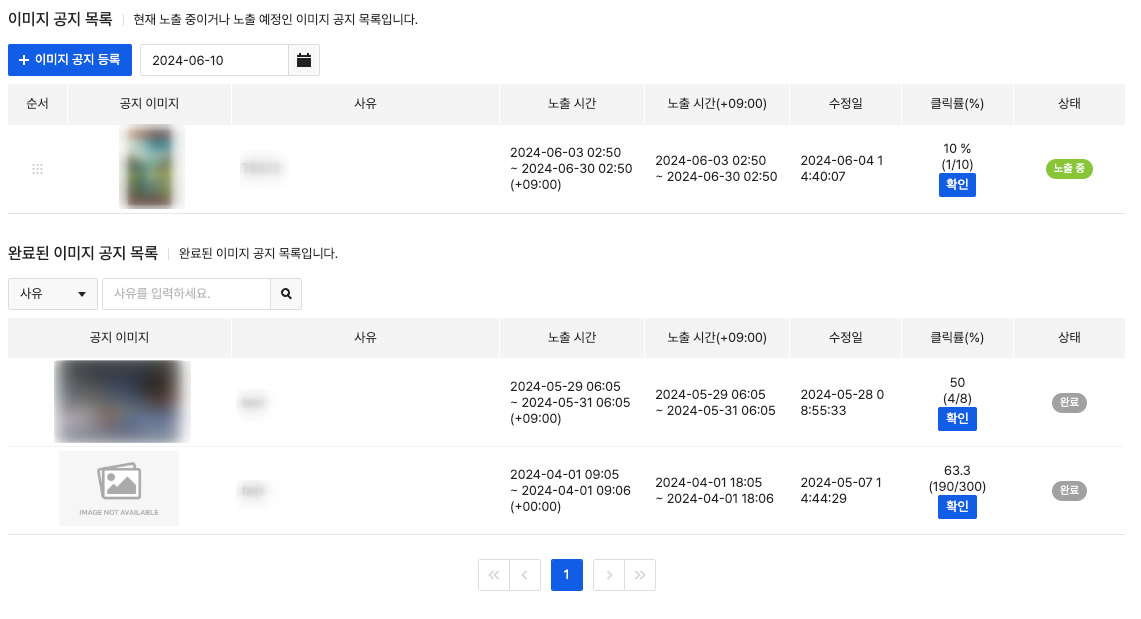
Task: Click 확인 under 63.3 (190/300) click rate
Action: [x=957, y=507]
